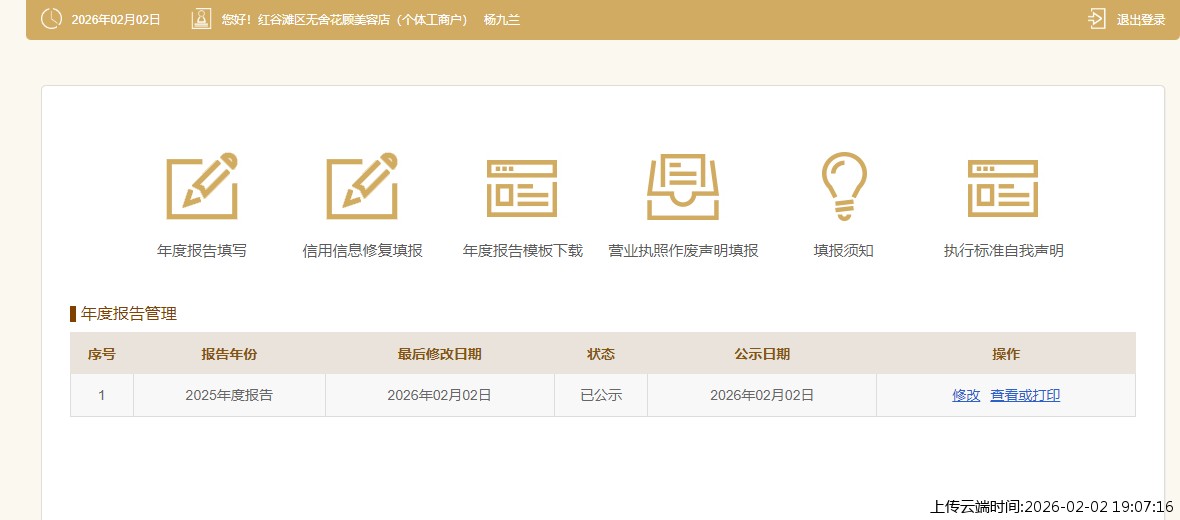This screenshot has width=1180, height=520.
Task: Click 修改 for the 2025年度报告 row
Action: [x=966, y=395]
